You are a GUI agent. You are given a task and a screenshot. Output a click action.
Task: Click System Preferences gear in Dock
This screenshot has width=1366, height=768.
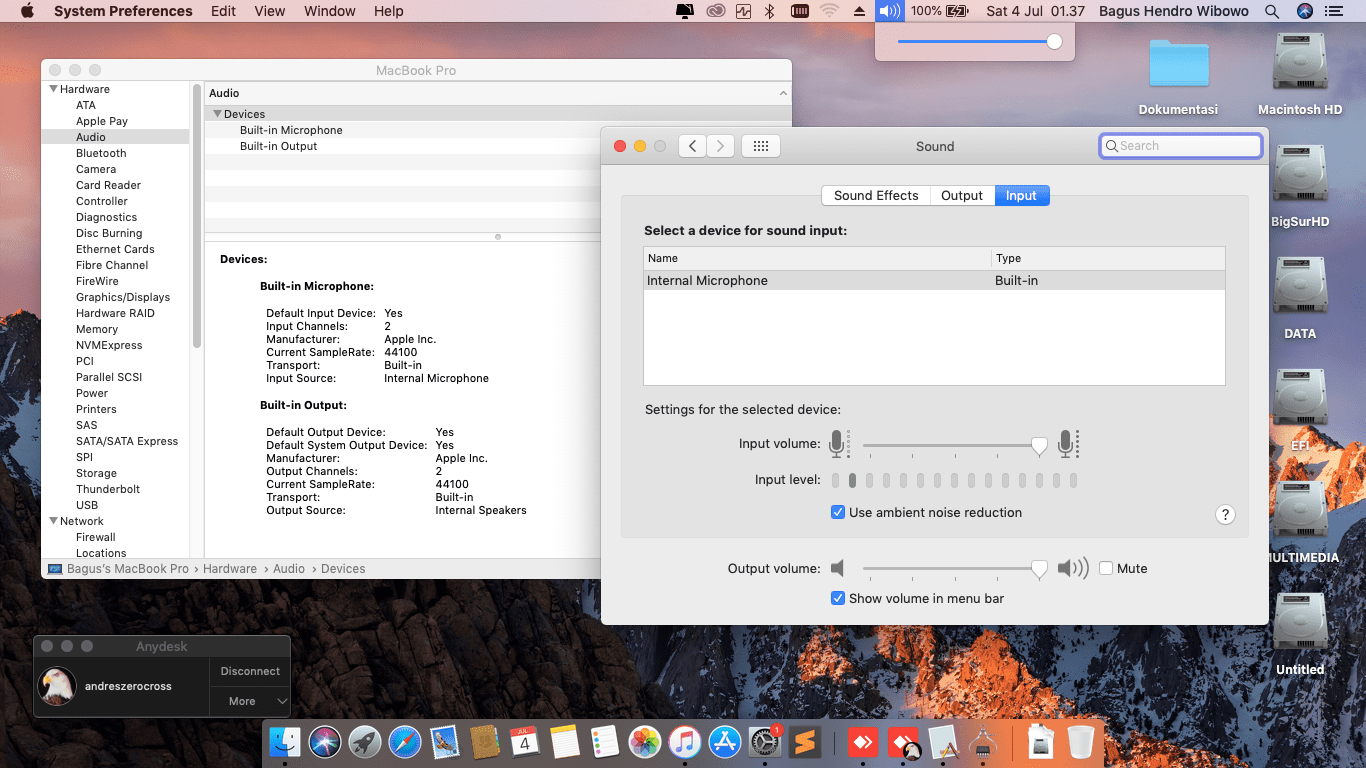pyautogui.click(x=765, y=742)
